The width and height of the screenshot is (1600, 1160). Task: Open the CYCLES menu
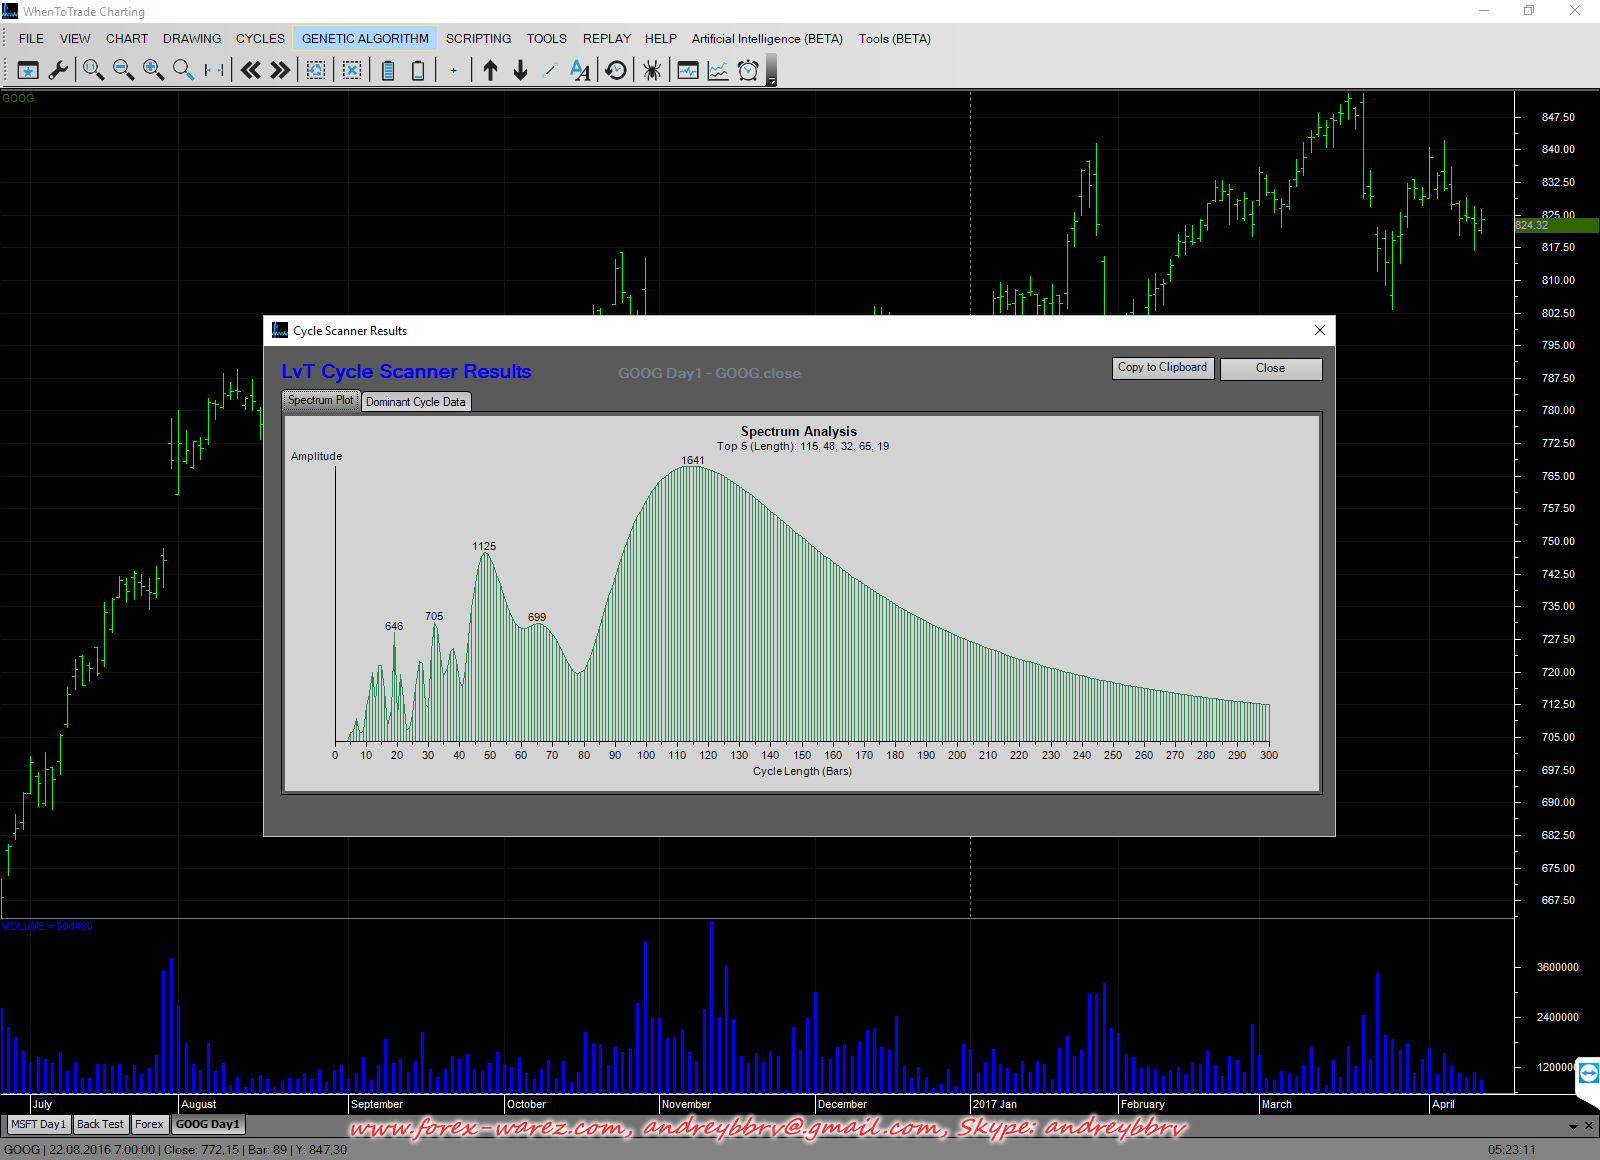click(x=260, y=39)
